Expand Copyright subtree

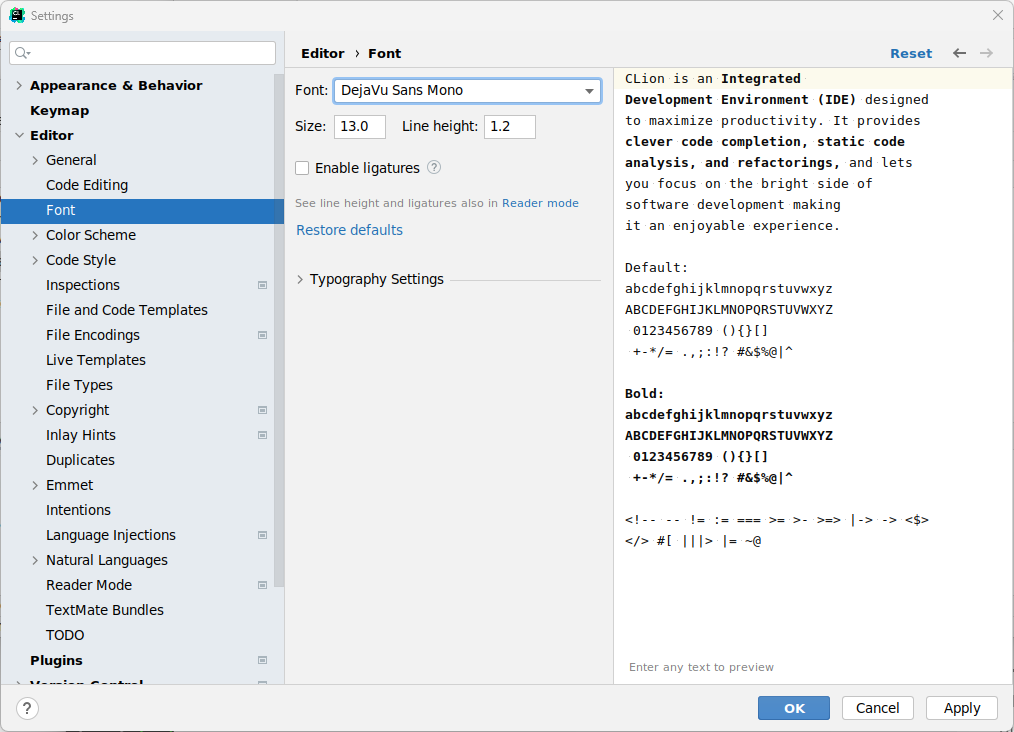(36, 410)
